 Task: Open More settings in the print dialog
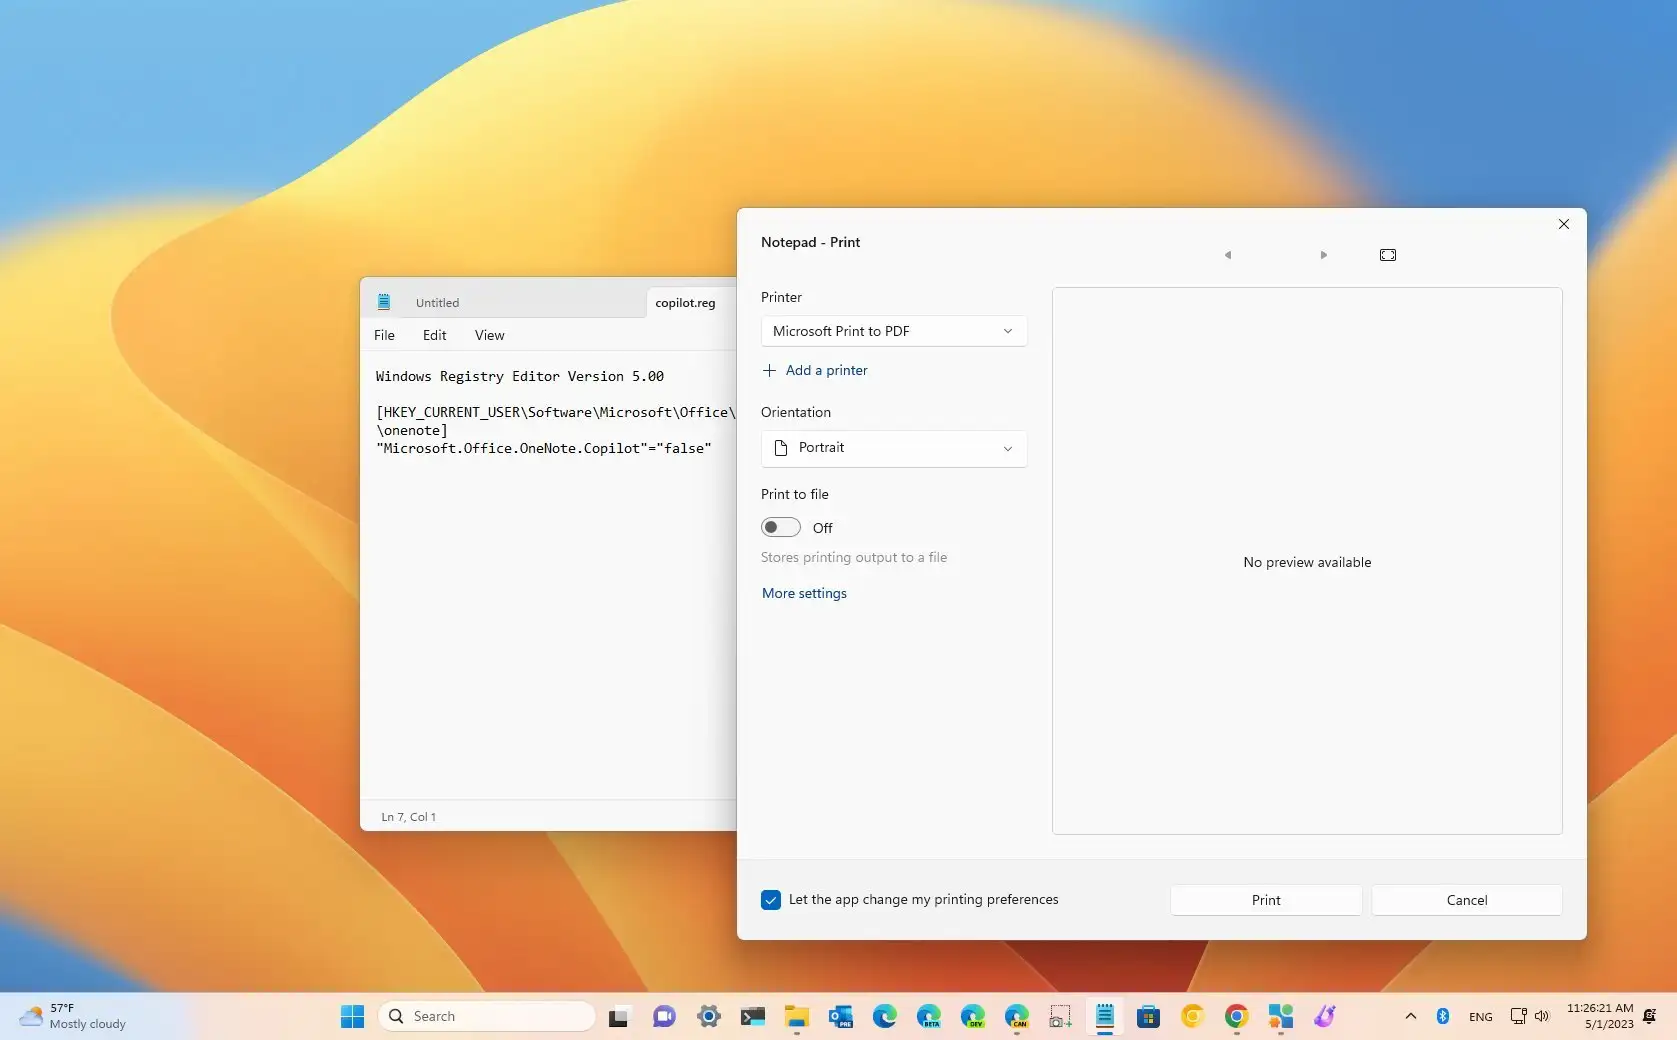point(803,592)
